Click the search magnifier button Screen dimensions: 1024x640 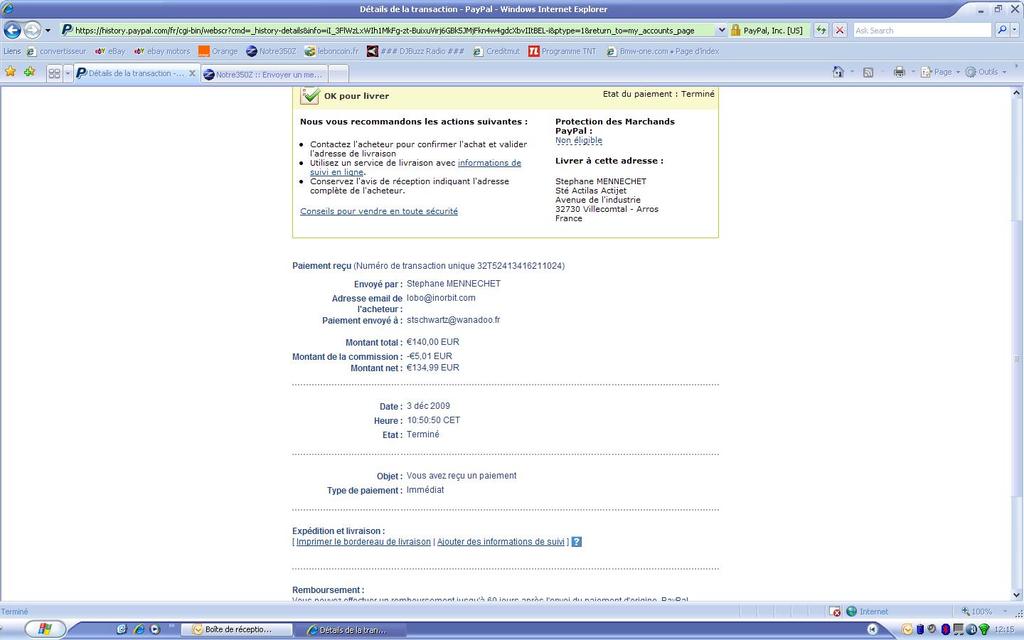tap(1003, 30)
